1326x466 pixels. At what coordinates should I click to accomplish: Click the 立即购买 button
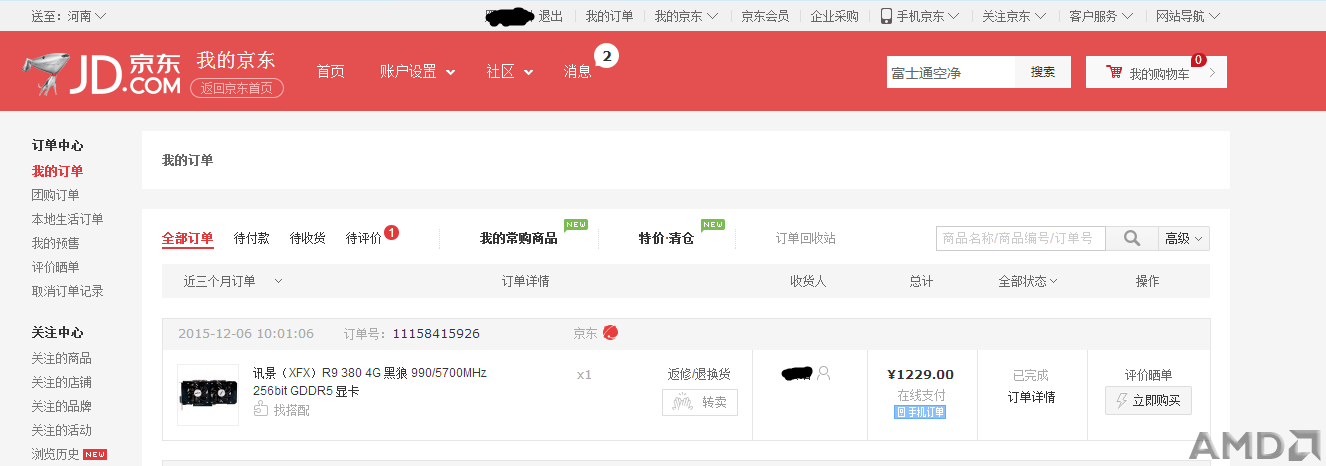(1148, 401)
